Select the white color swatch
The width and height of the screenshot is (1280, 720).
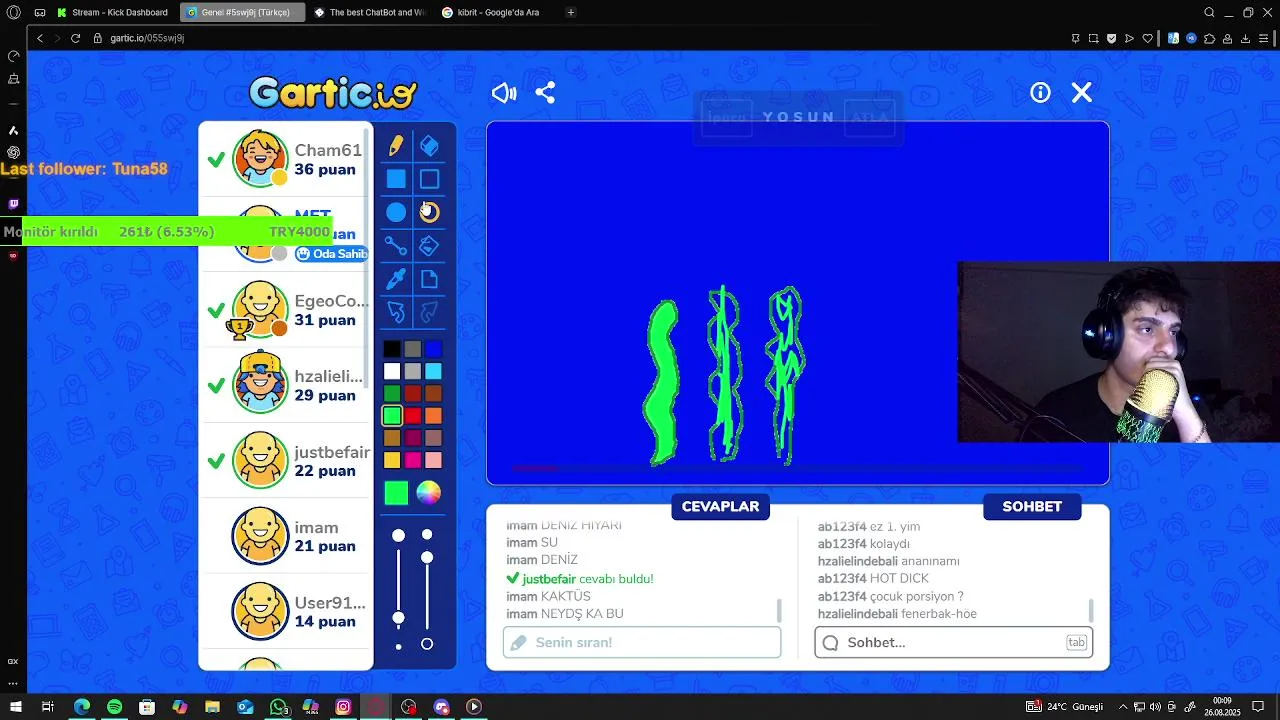coord(392,371)
